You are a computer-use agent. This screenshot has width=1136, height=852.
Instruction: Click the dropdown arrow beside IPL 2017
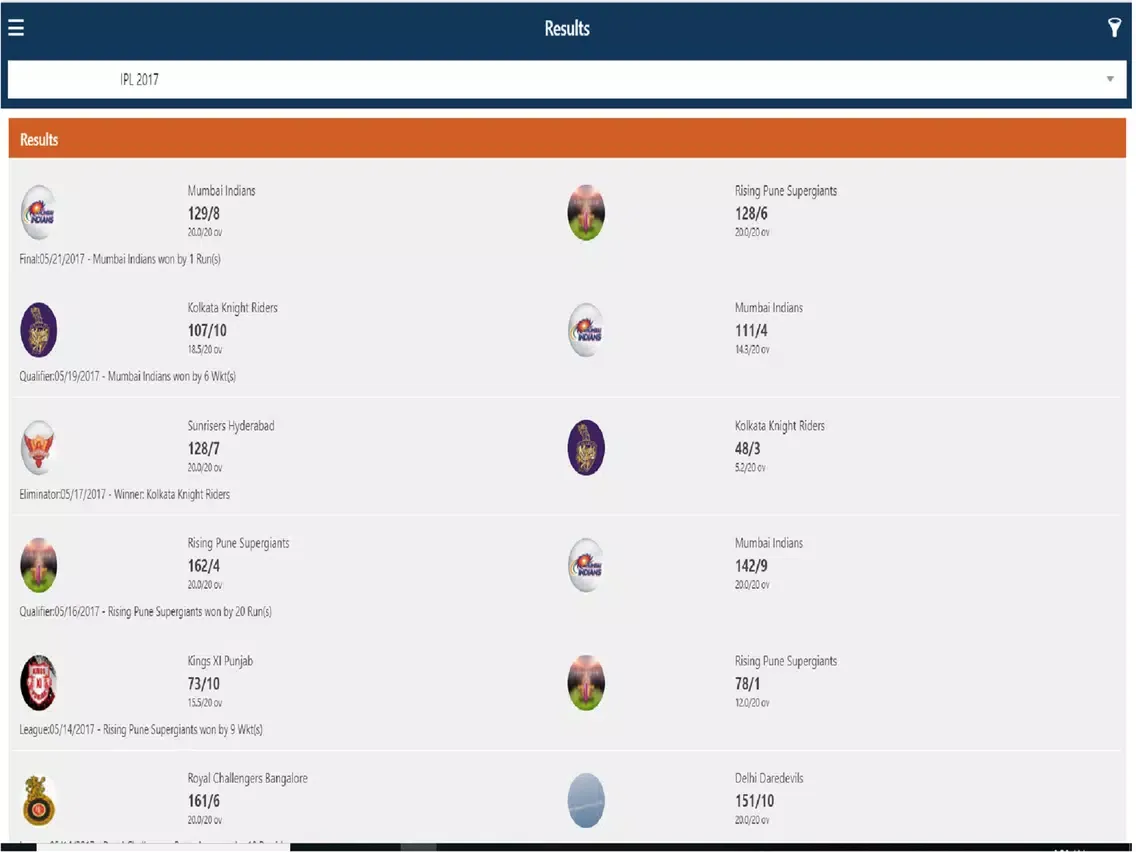point(1109,79)
